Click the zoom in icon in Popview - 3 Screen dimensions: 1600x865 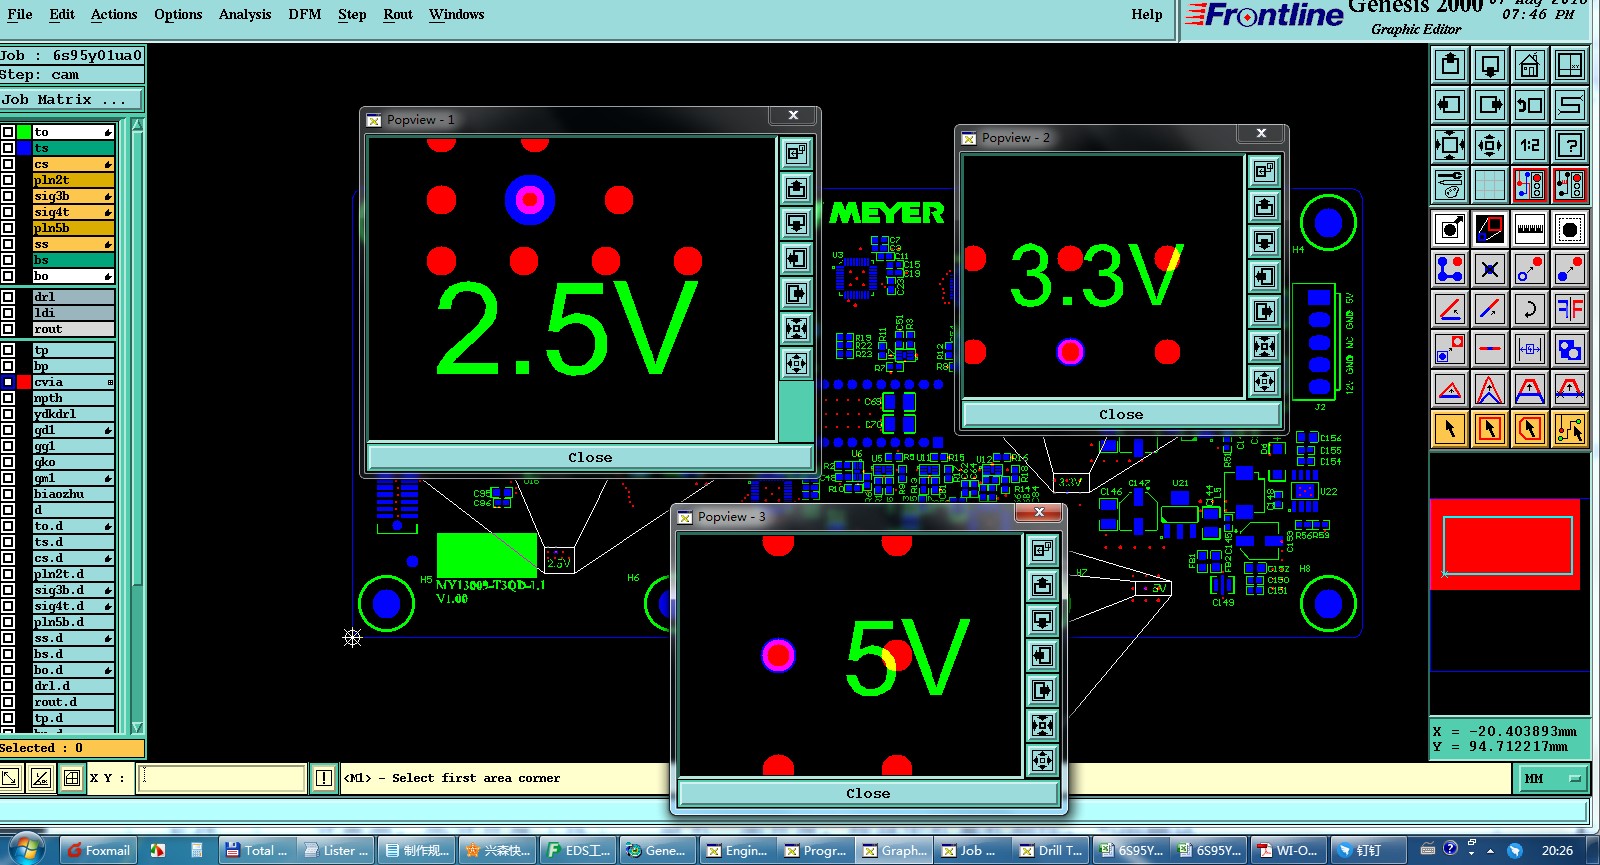pyautogui.click(x=1042, y=760)
